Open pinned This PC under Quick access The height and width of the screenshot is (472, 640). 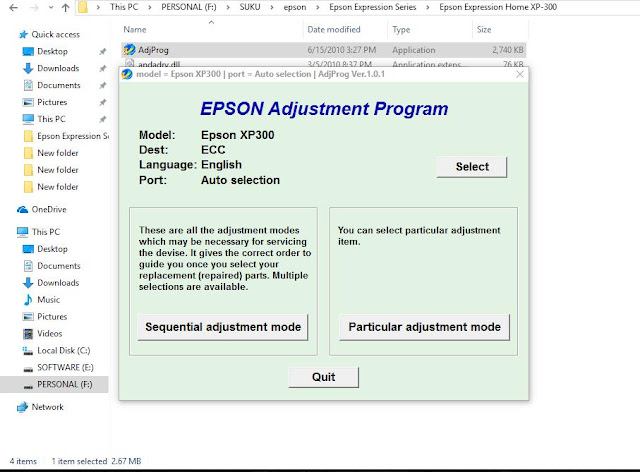coord(51,119)
